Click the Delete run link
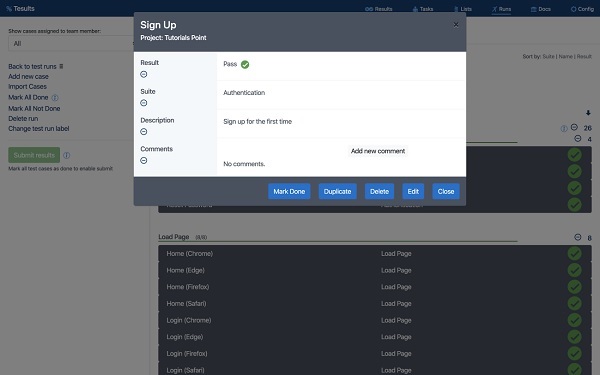This screenshot has width=600, height=375. click(23, 119)
